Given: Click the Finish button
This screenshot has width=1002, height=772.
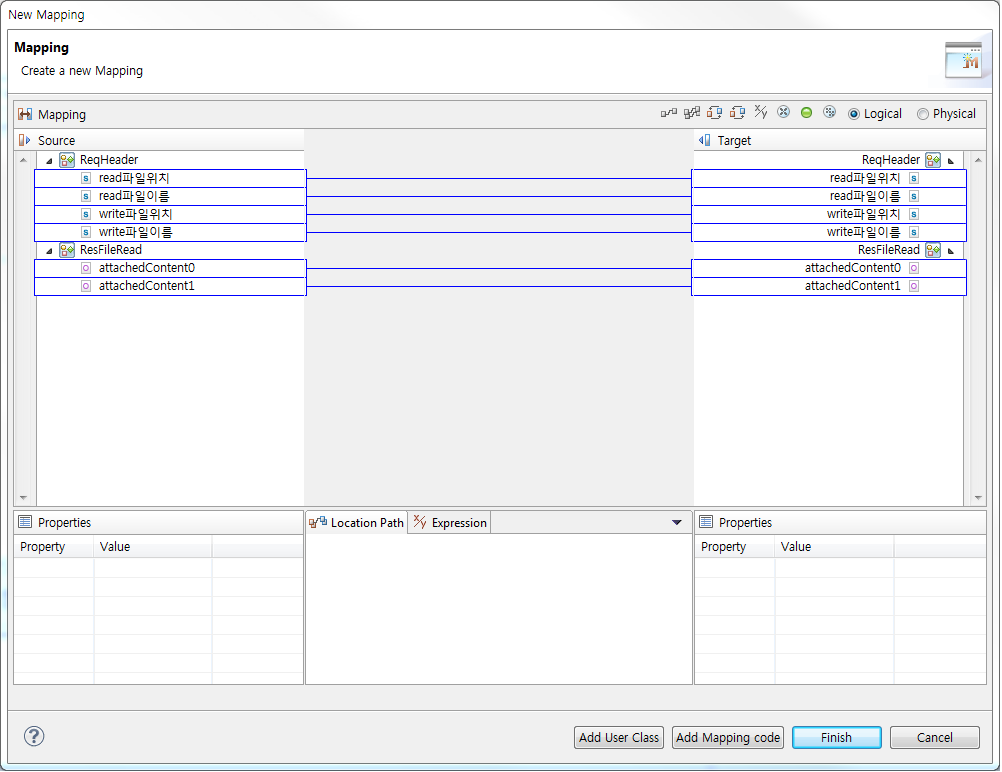Looking at the screenshot, I should click(836, 737).
